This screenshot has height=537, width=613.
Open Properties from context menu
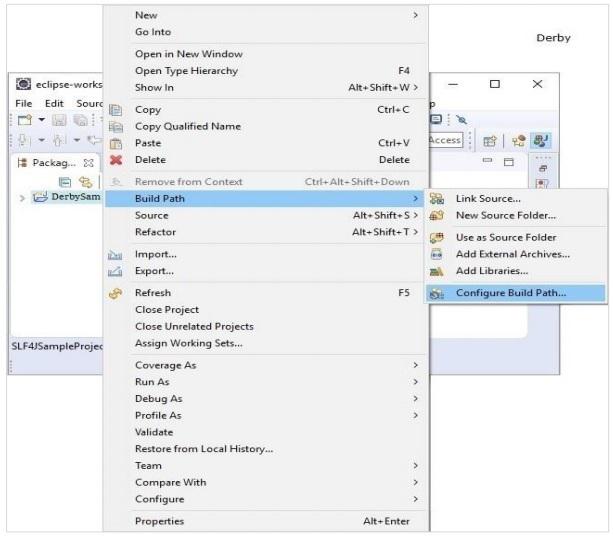coord(265,521)
